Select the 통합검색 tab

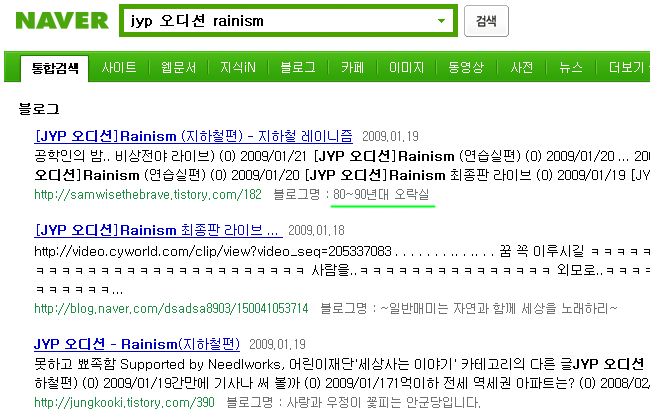pyautogui.click(x=55, y=68)
